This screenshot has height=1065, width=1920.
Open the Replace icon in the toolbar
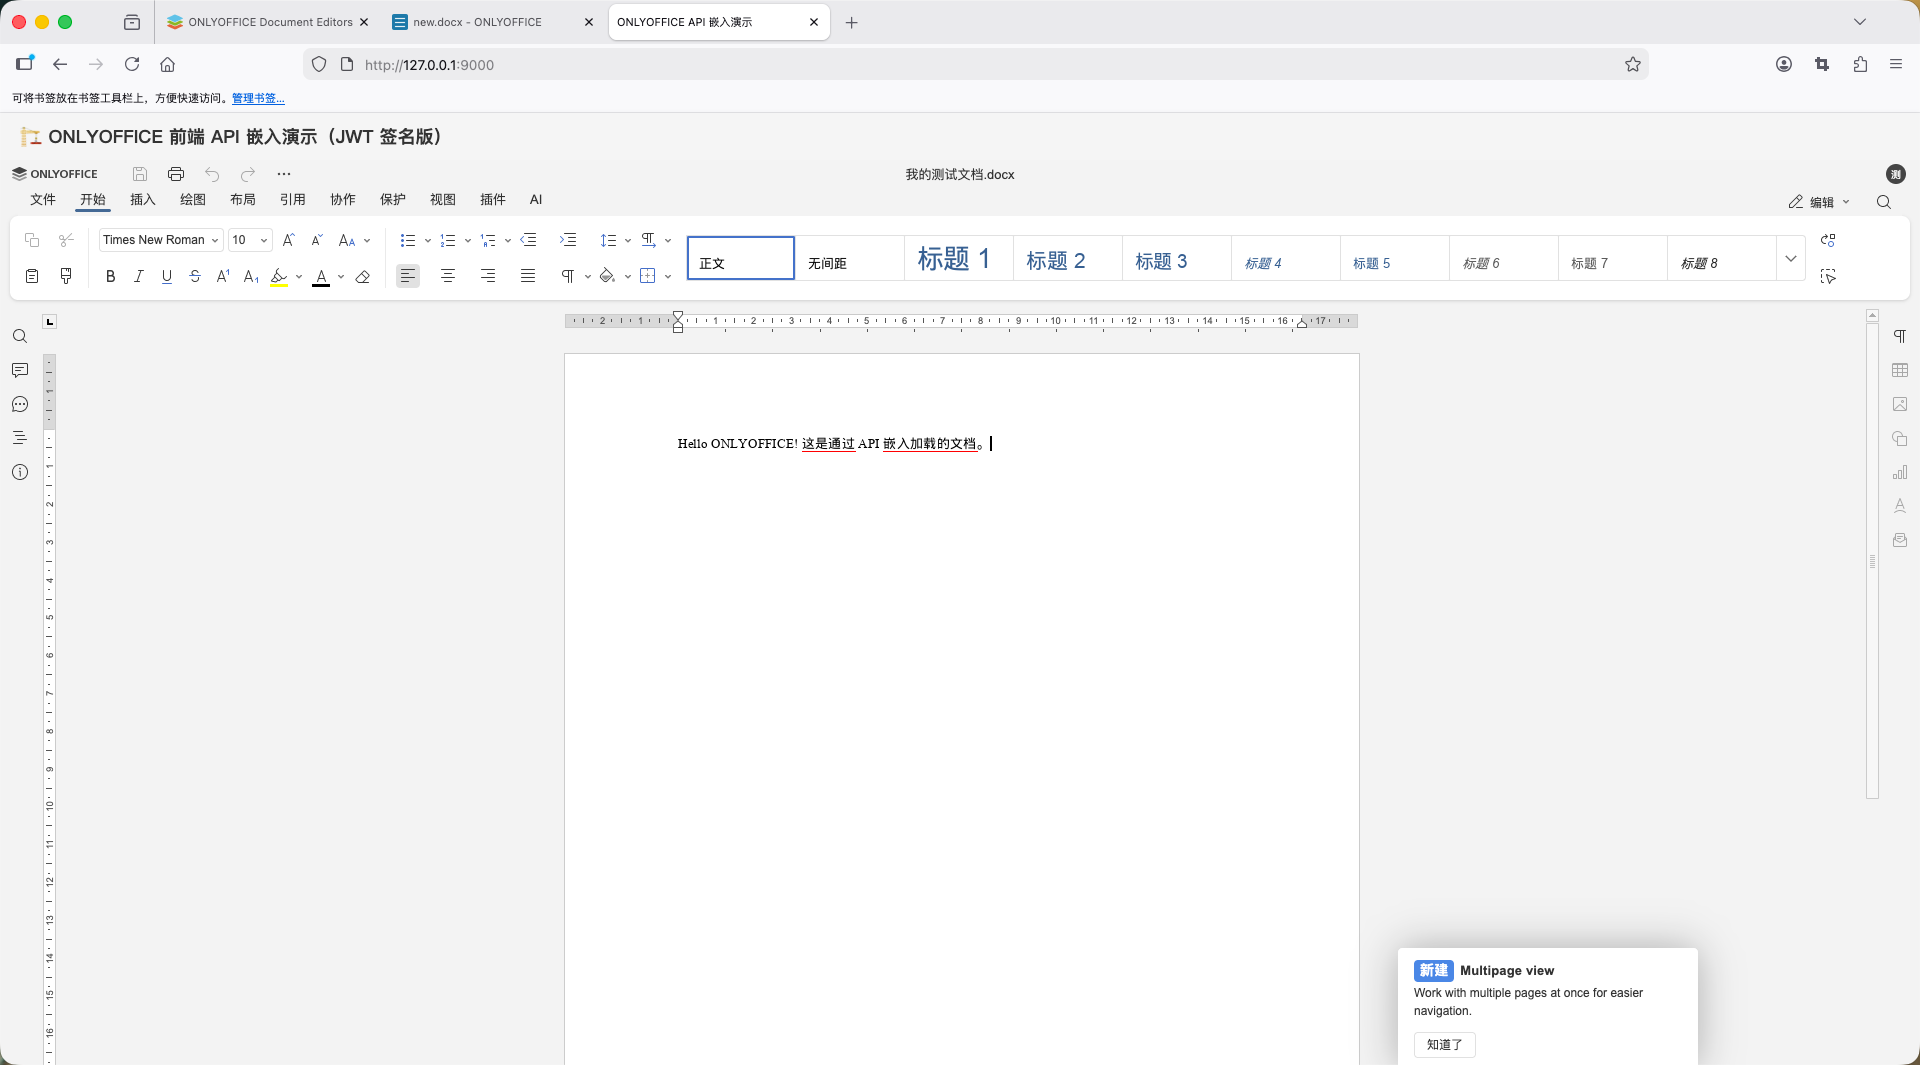tap(1828, 240)
